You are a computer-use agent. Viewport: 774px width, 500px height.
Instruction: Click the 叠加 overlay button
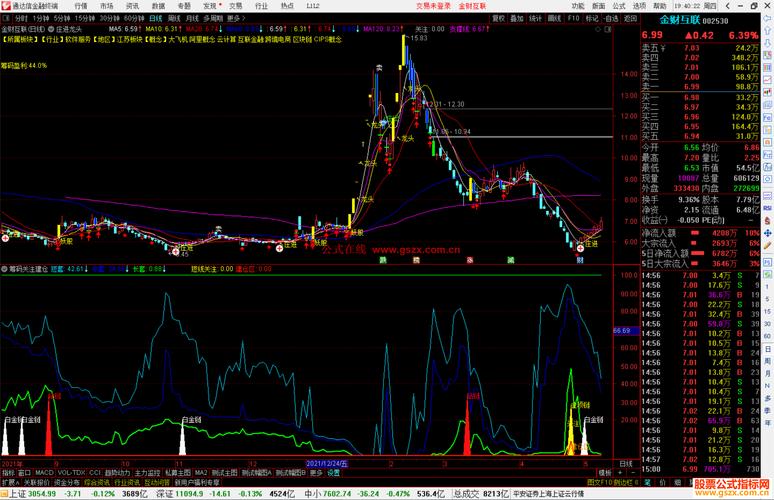tap(517, 18)
